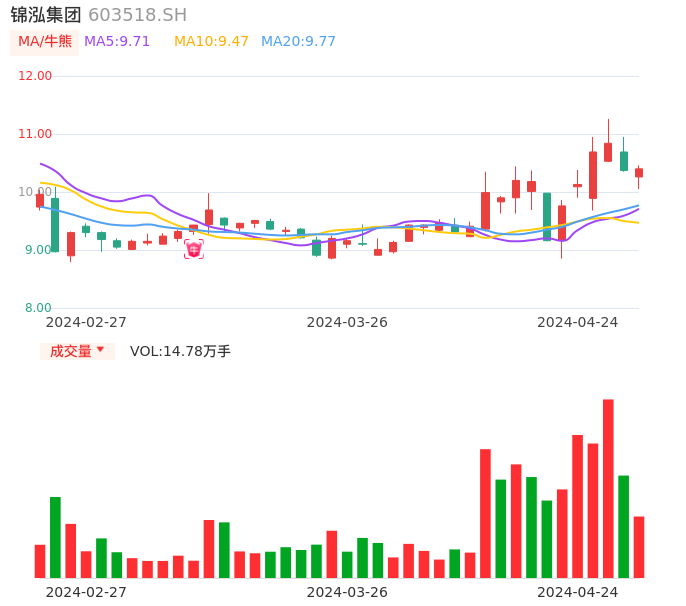
Task: Click the VOL:14.78万手 volume readout
Action: [x=180, y=351]
